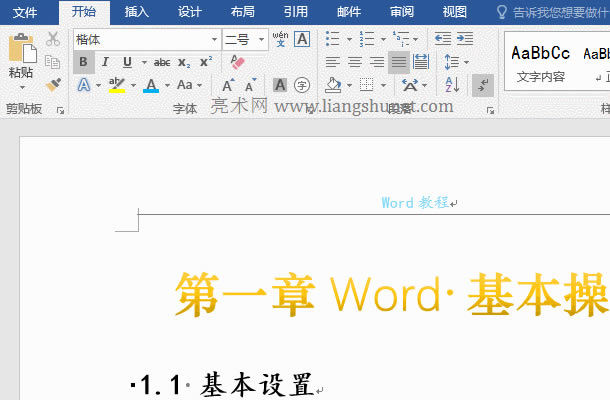This screenshot has height=400, width=610.
Task: Click the tell-me search box
Action: (x=555, y=12)
